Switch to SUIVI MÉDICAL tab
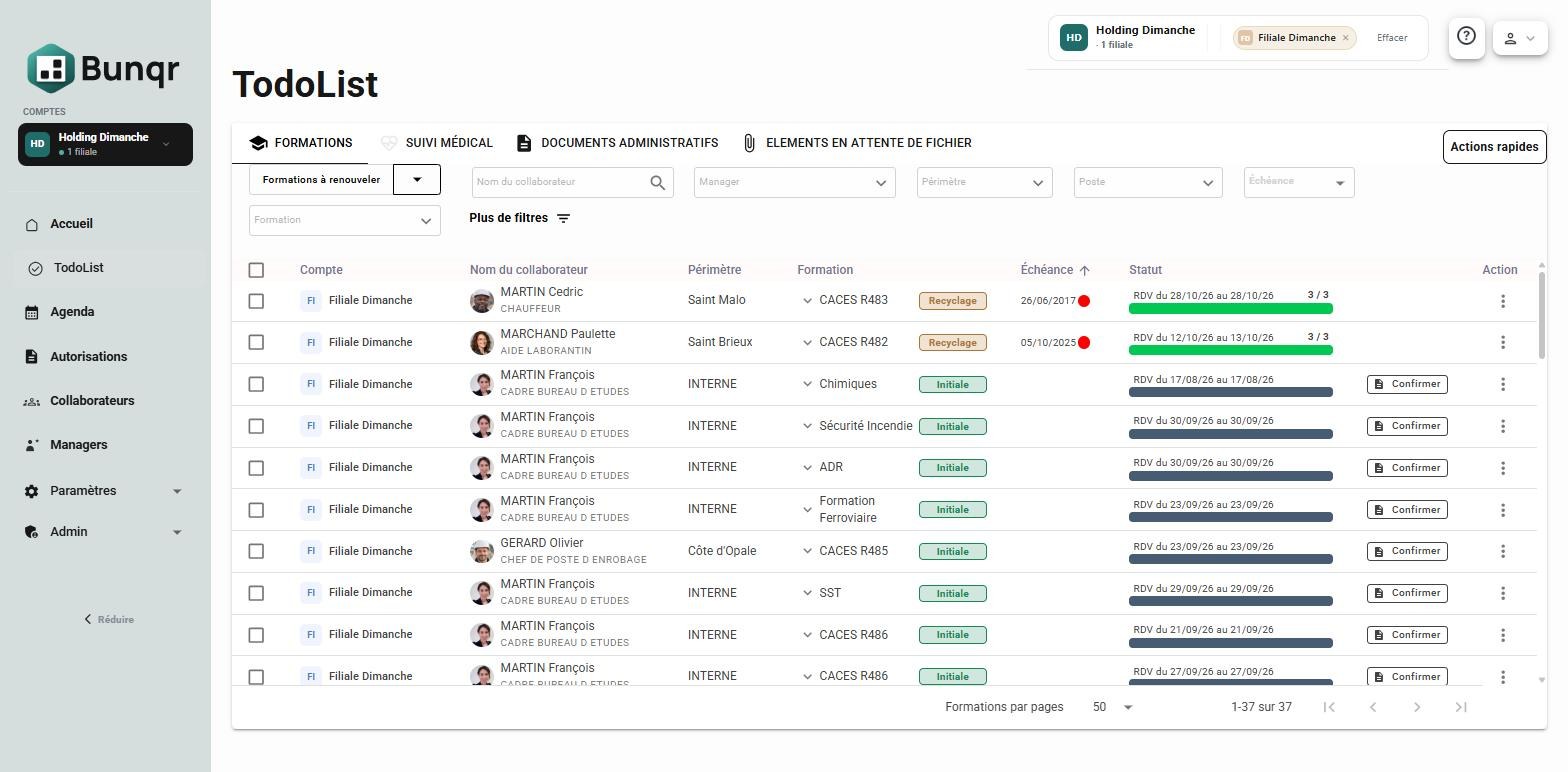1568x772 pixels. 436,143
